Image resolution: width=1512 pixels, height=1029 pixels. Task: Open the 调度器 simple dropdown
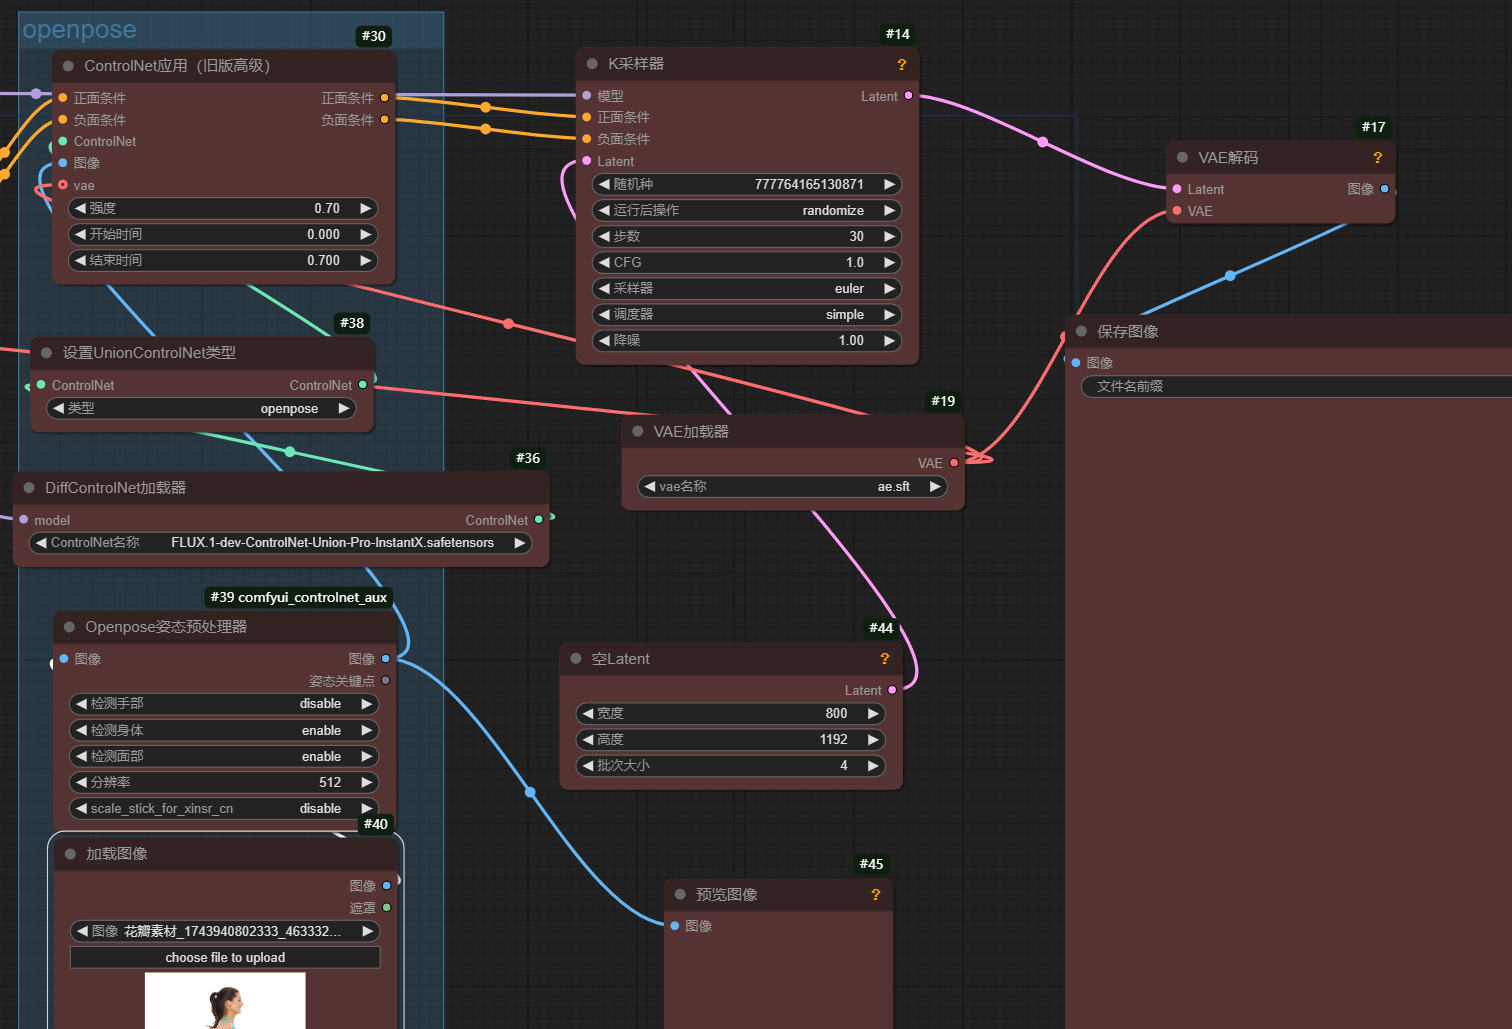747,314
